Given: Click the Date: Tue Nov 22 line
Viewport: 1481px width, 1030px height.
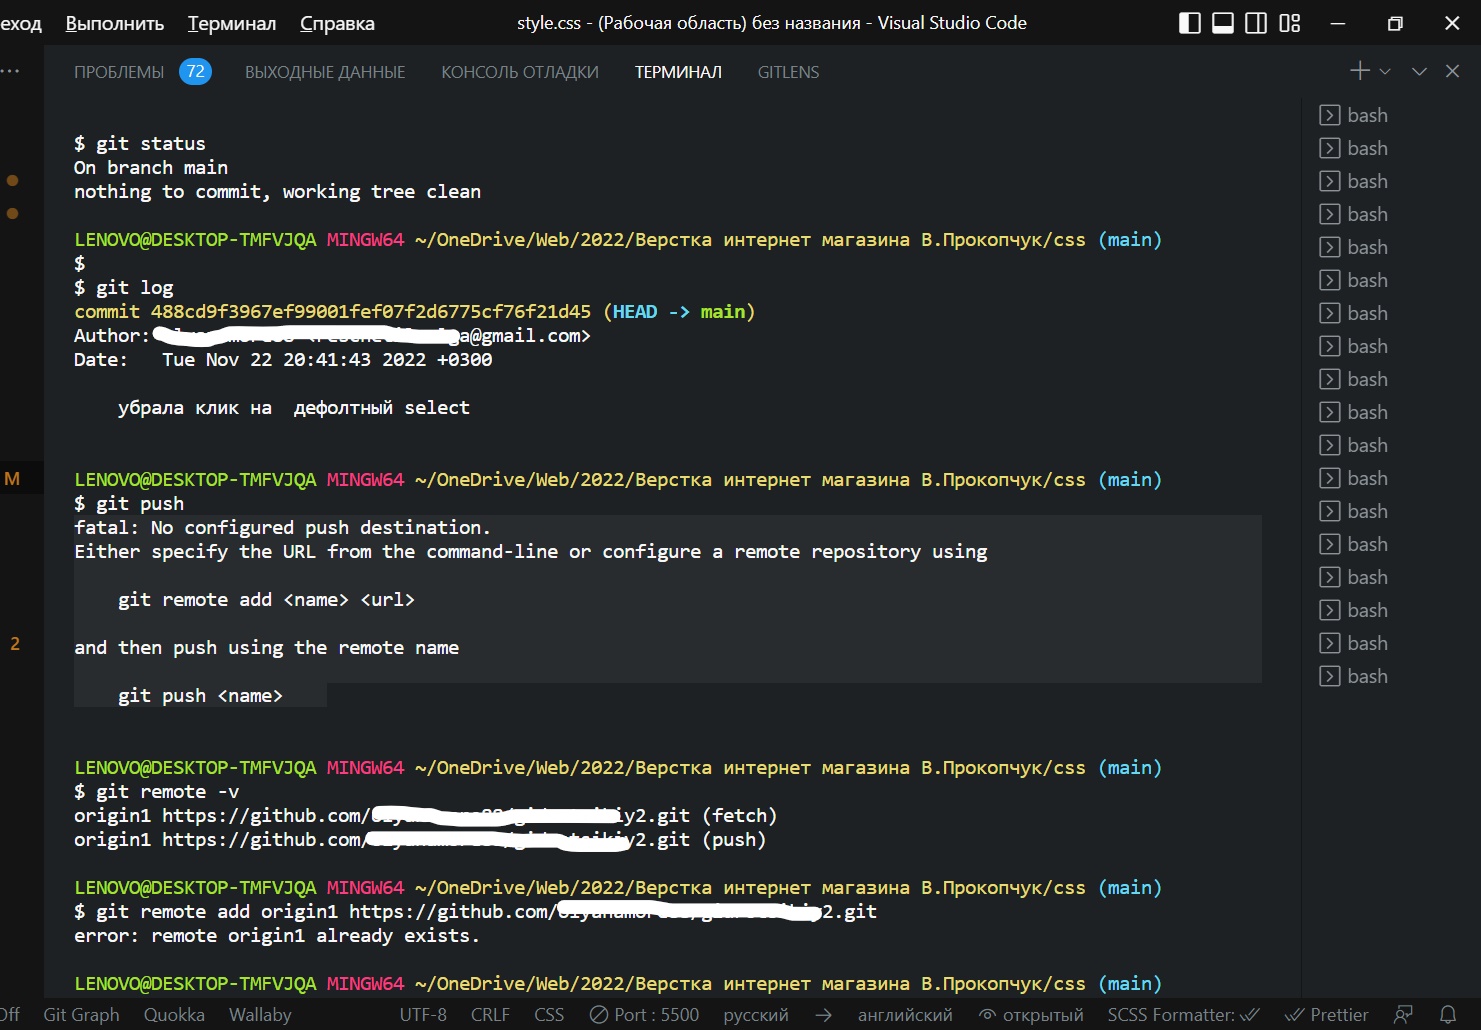Looking at the screenshot, I should click(x=283, y=360).
